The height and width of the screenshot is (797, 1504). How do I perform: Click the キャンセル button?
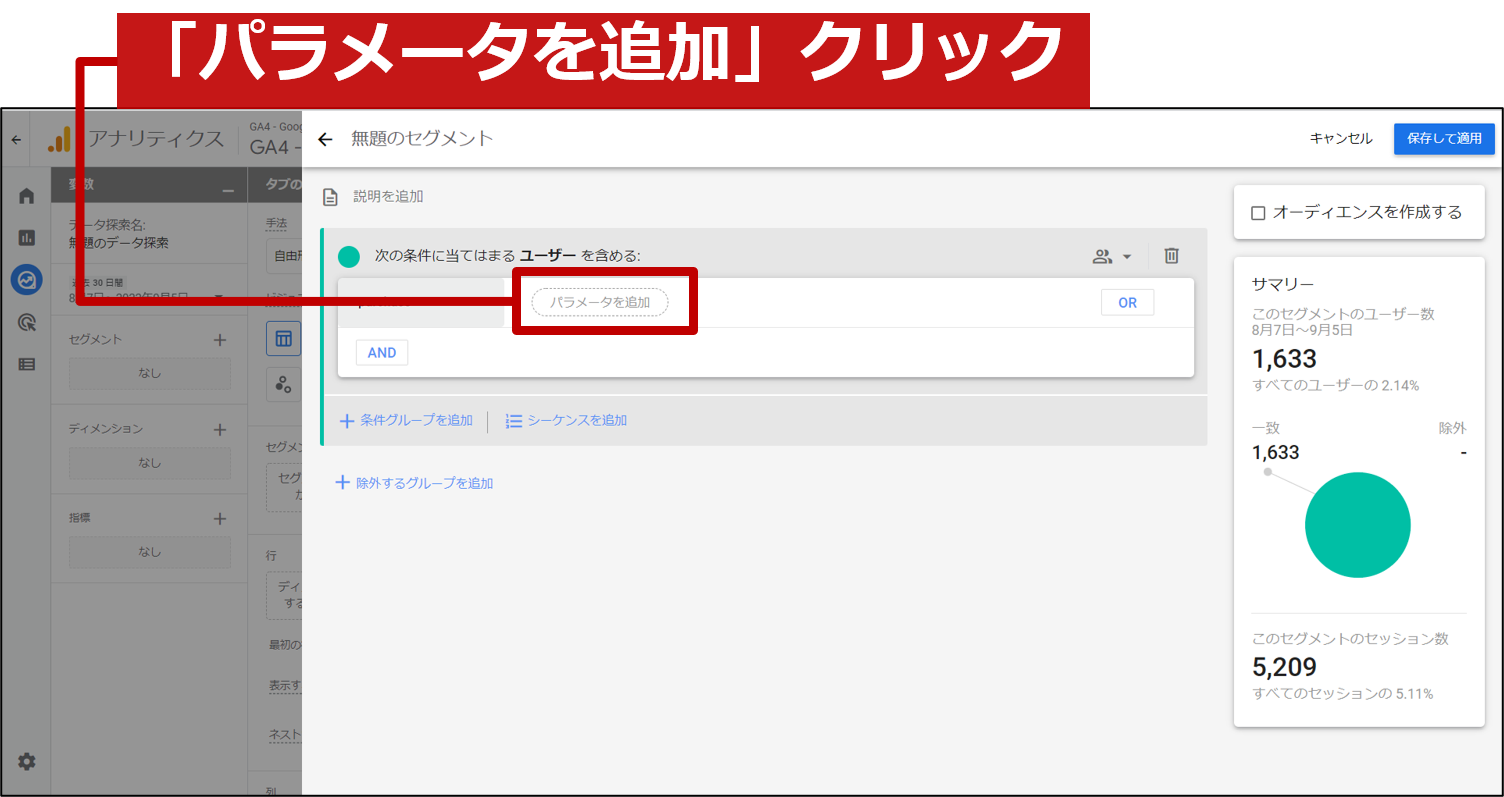click(x=1341, y=139)
